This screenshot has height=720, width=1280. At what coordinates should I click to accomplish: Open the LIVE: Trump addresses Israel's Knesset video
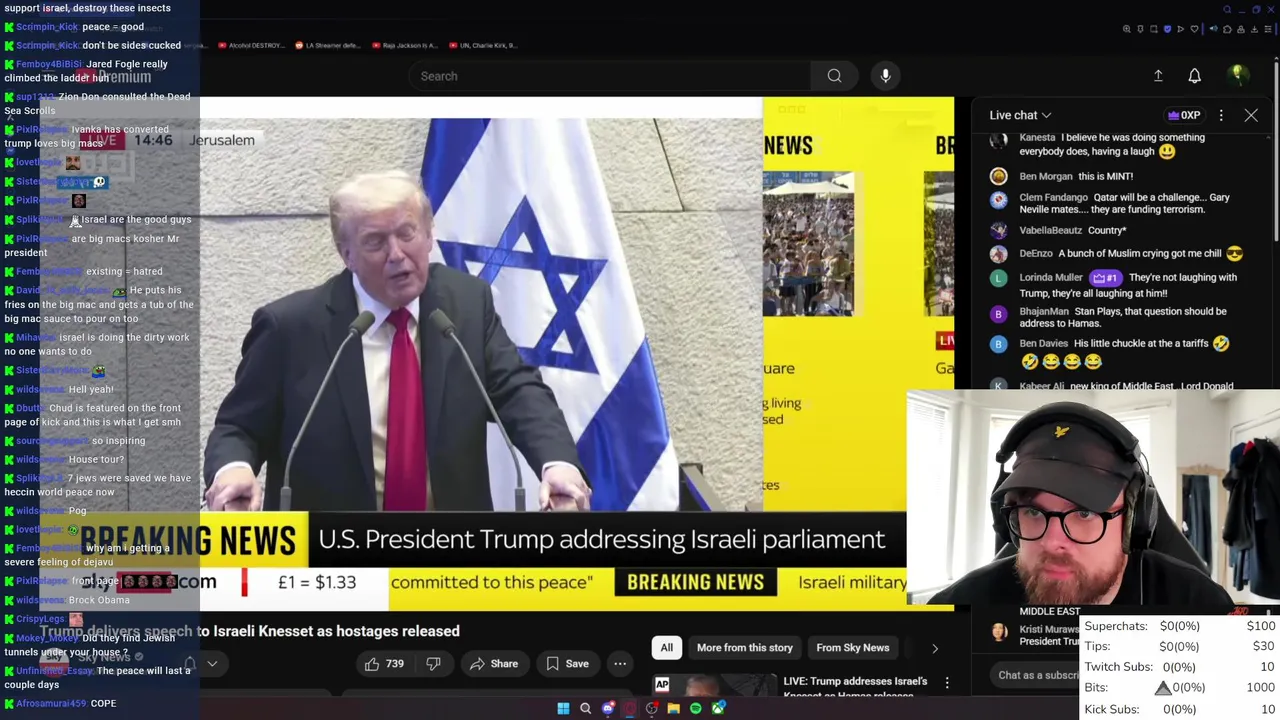pyautogui.click(x=855, y=686)
